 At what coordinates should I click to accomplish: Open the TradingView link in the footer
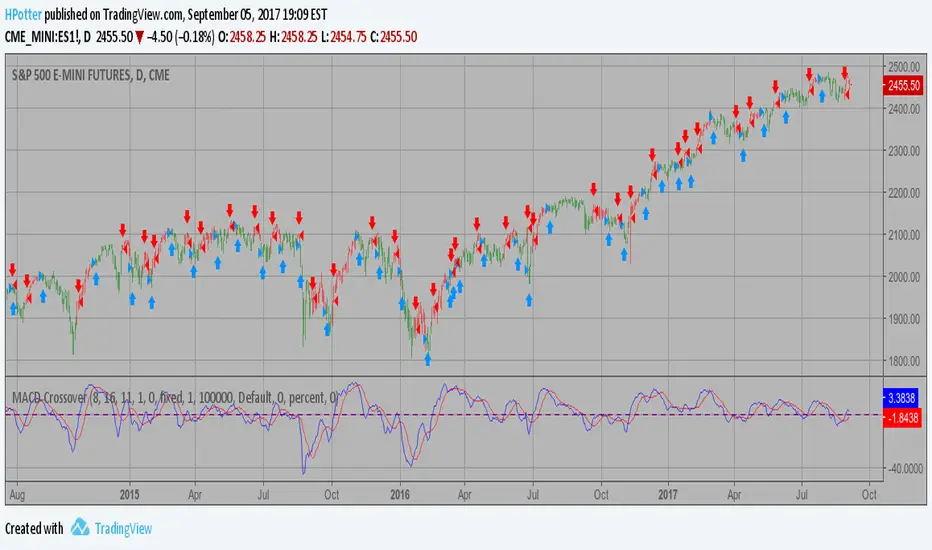123,529
